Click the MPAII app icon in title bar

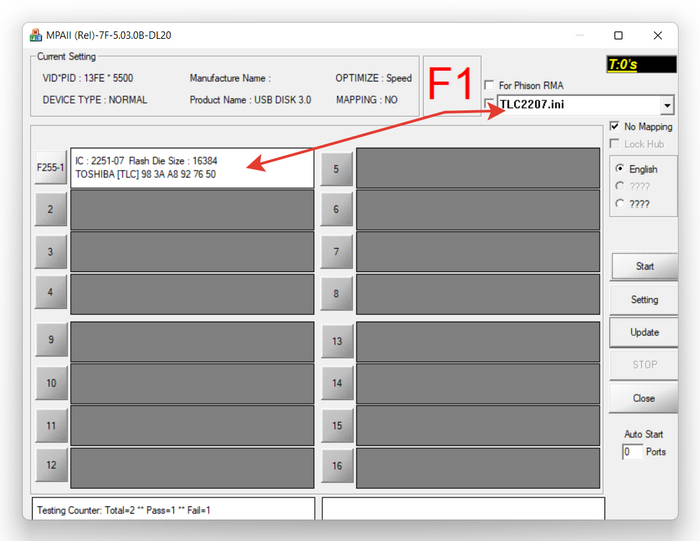36,35
